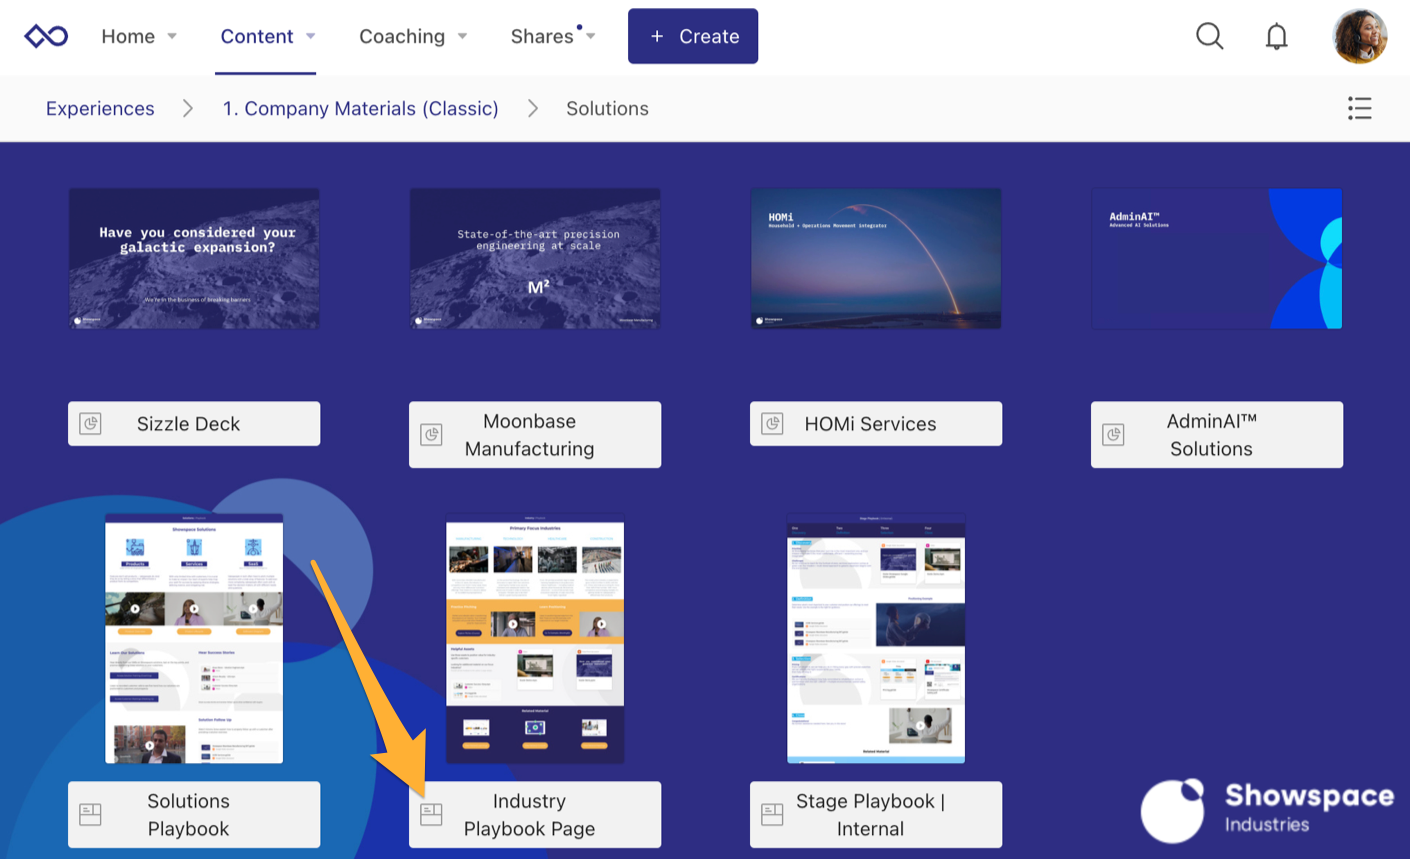Click the Moonbase Manufacturing presentation icon
Image resolution: width=1410 pixels, height=859 pixels.
click(x=431, y=435)
